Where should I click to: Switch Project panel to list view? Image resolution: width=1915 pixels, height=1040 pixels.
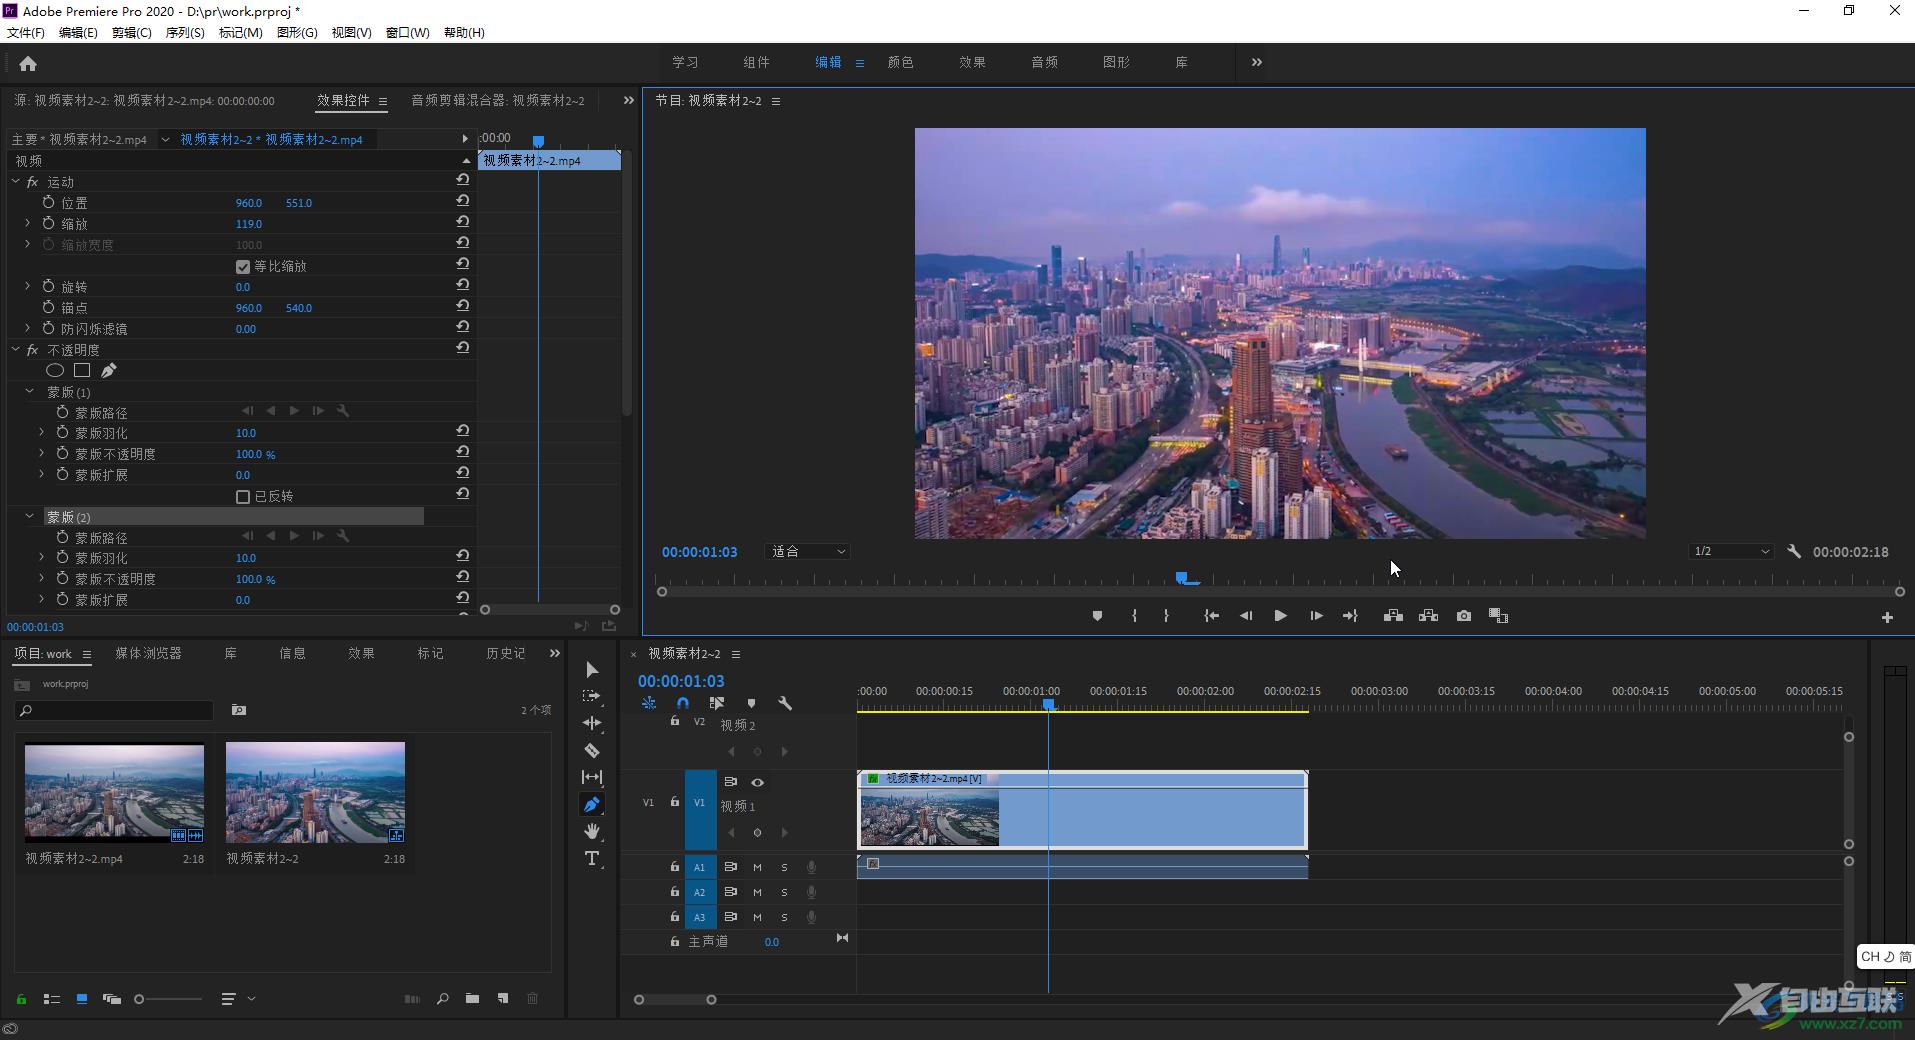click(52, 998)
